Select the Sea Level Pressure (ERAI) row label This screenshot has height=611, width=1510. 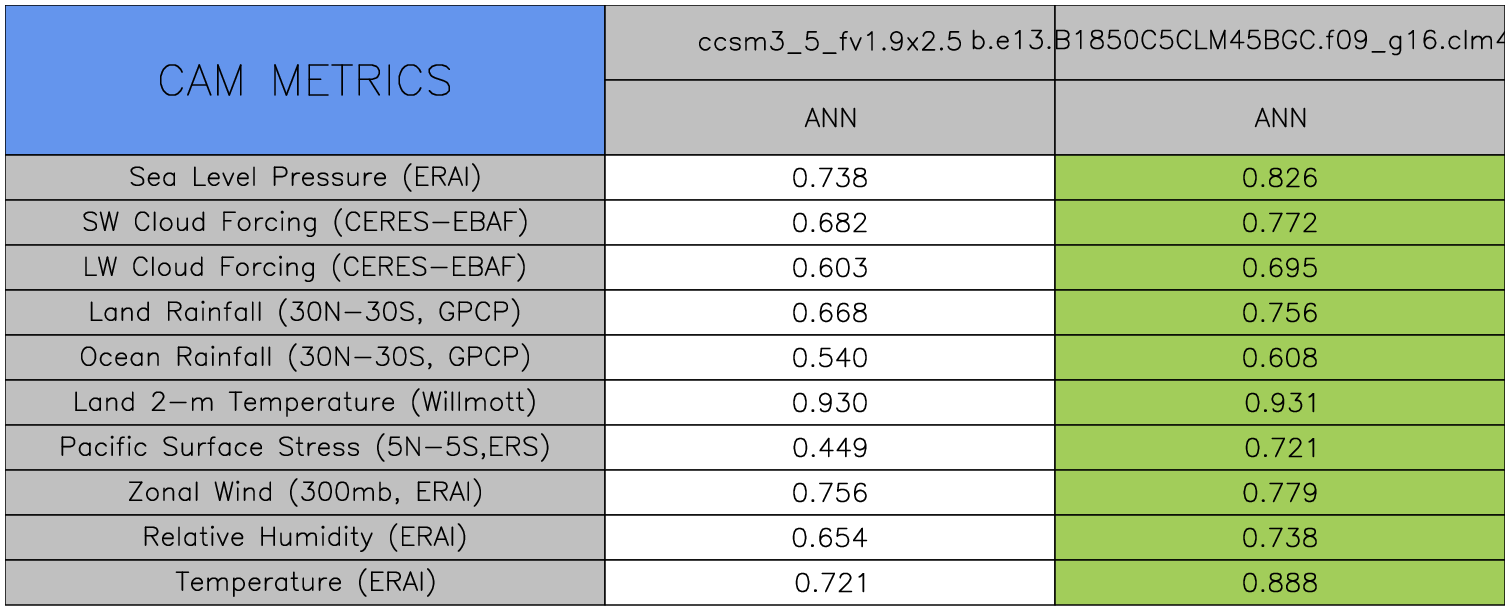point(305,177)
